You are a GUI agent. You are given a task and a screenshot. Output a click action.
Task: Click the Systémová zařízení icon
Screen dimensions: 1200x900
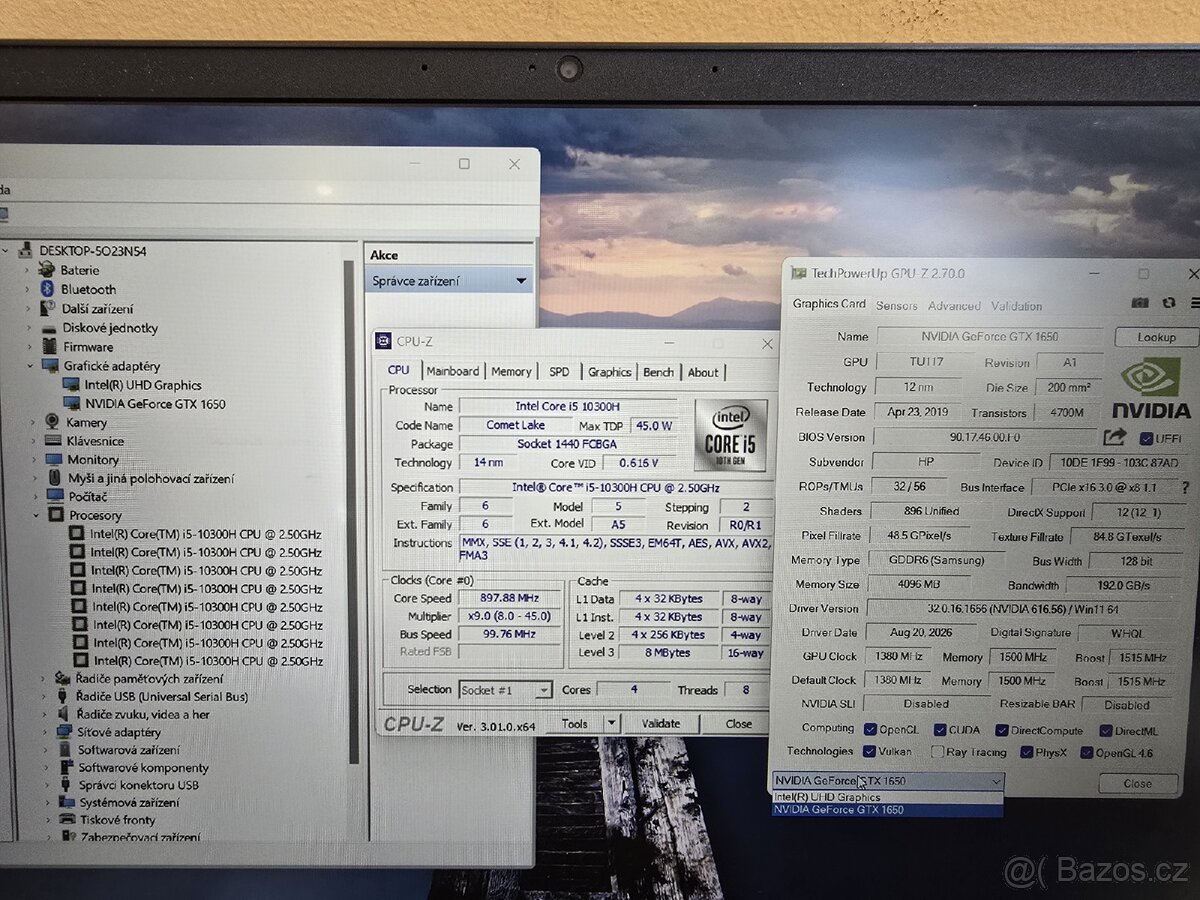[x=66, y=802]
